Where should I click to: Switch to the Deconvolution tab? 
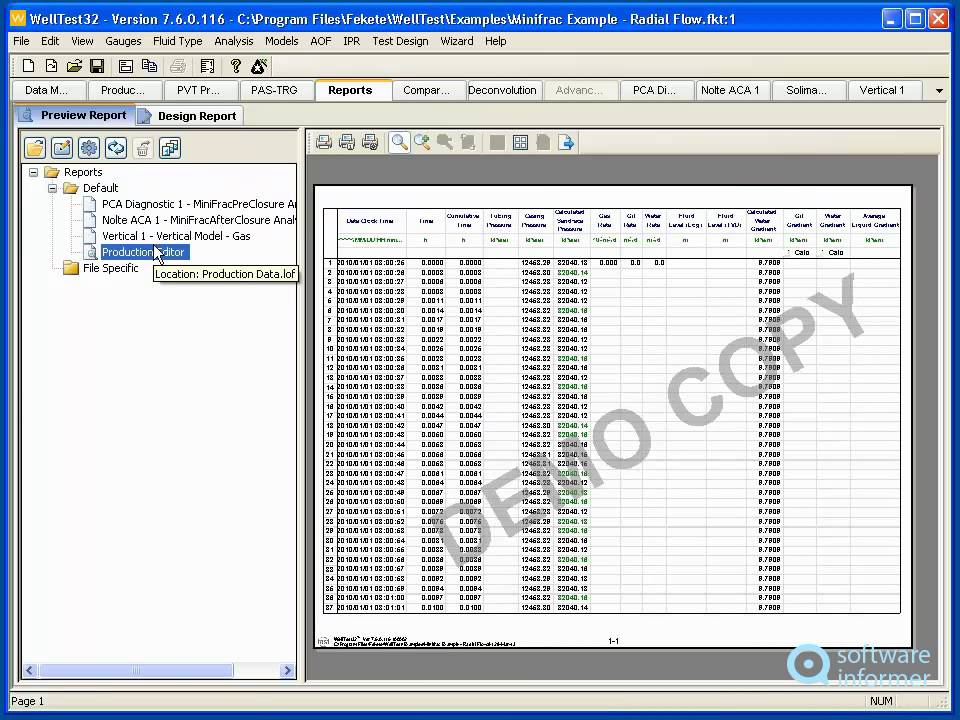pyautogui.click(x=503, y=91)
